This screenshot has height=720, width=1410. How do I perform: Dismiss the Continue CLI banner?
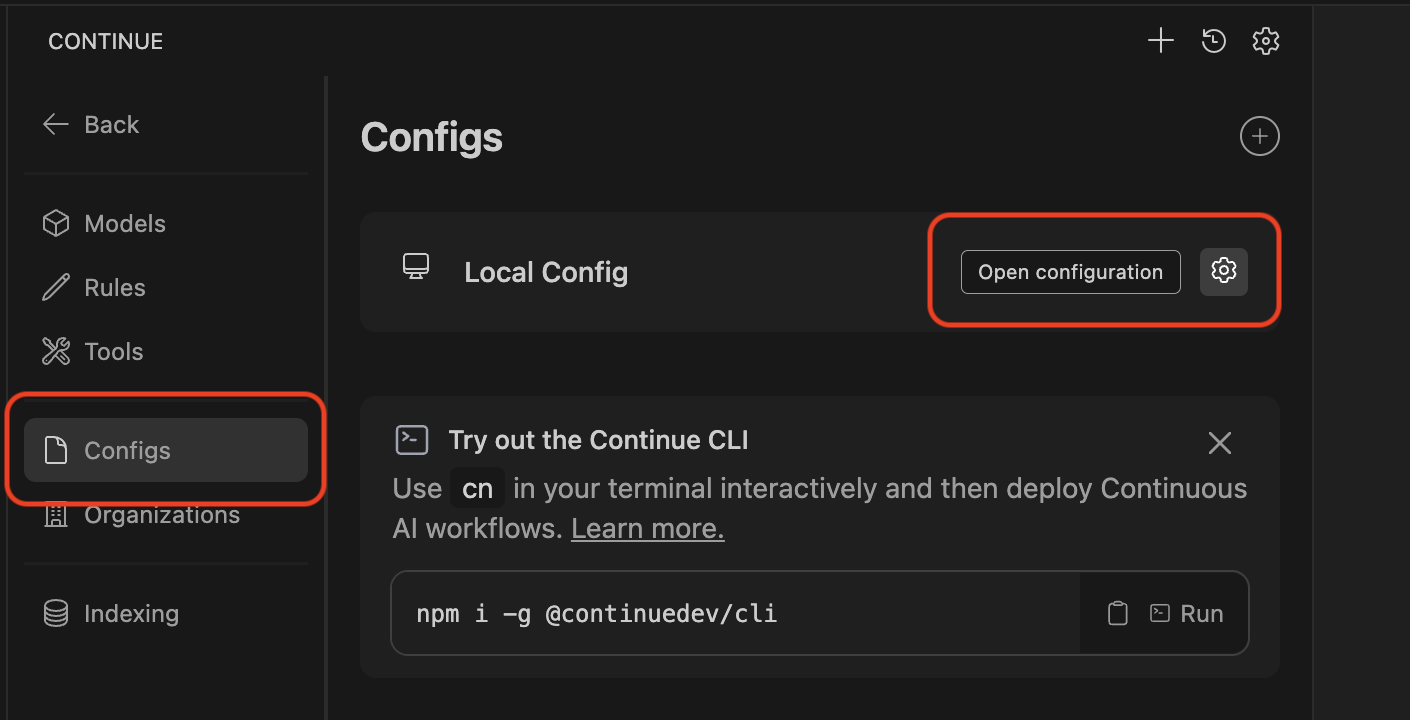(x=1219, y=443)
